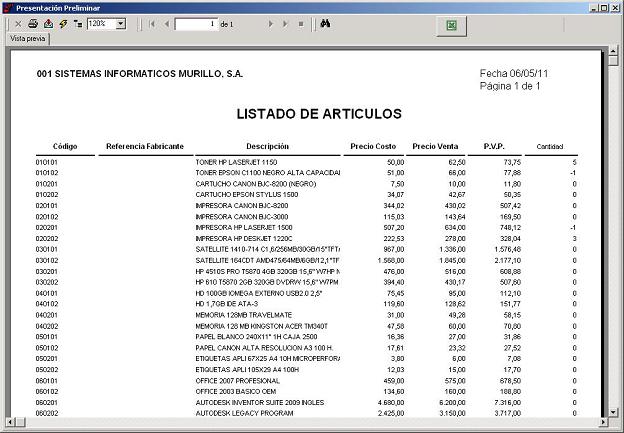Click the Código column header
Viewport: 624px width, 433px height.
[65, 146]
